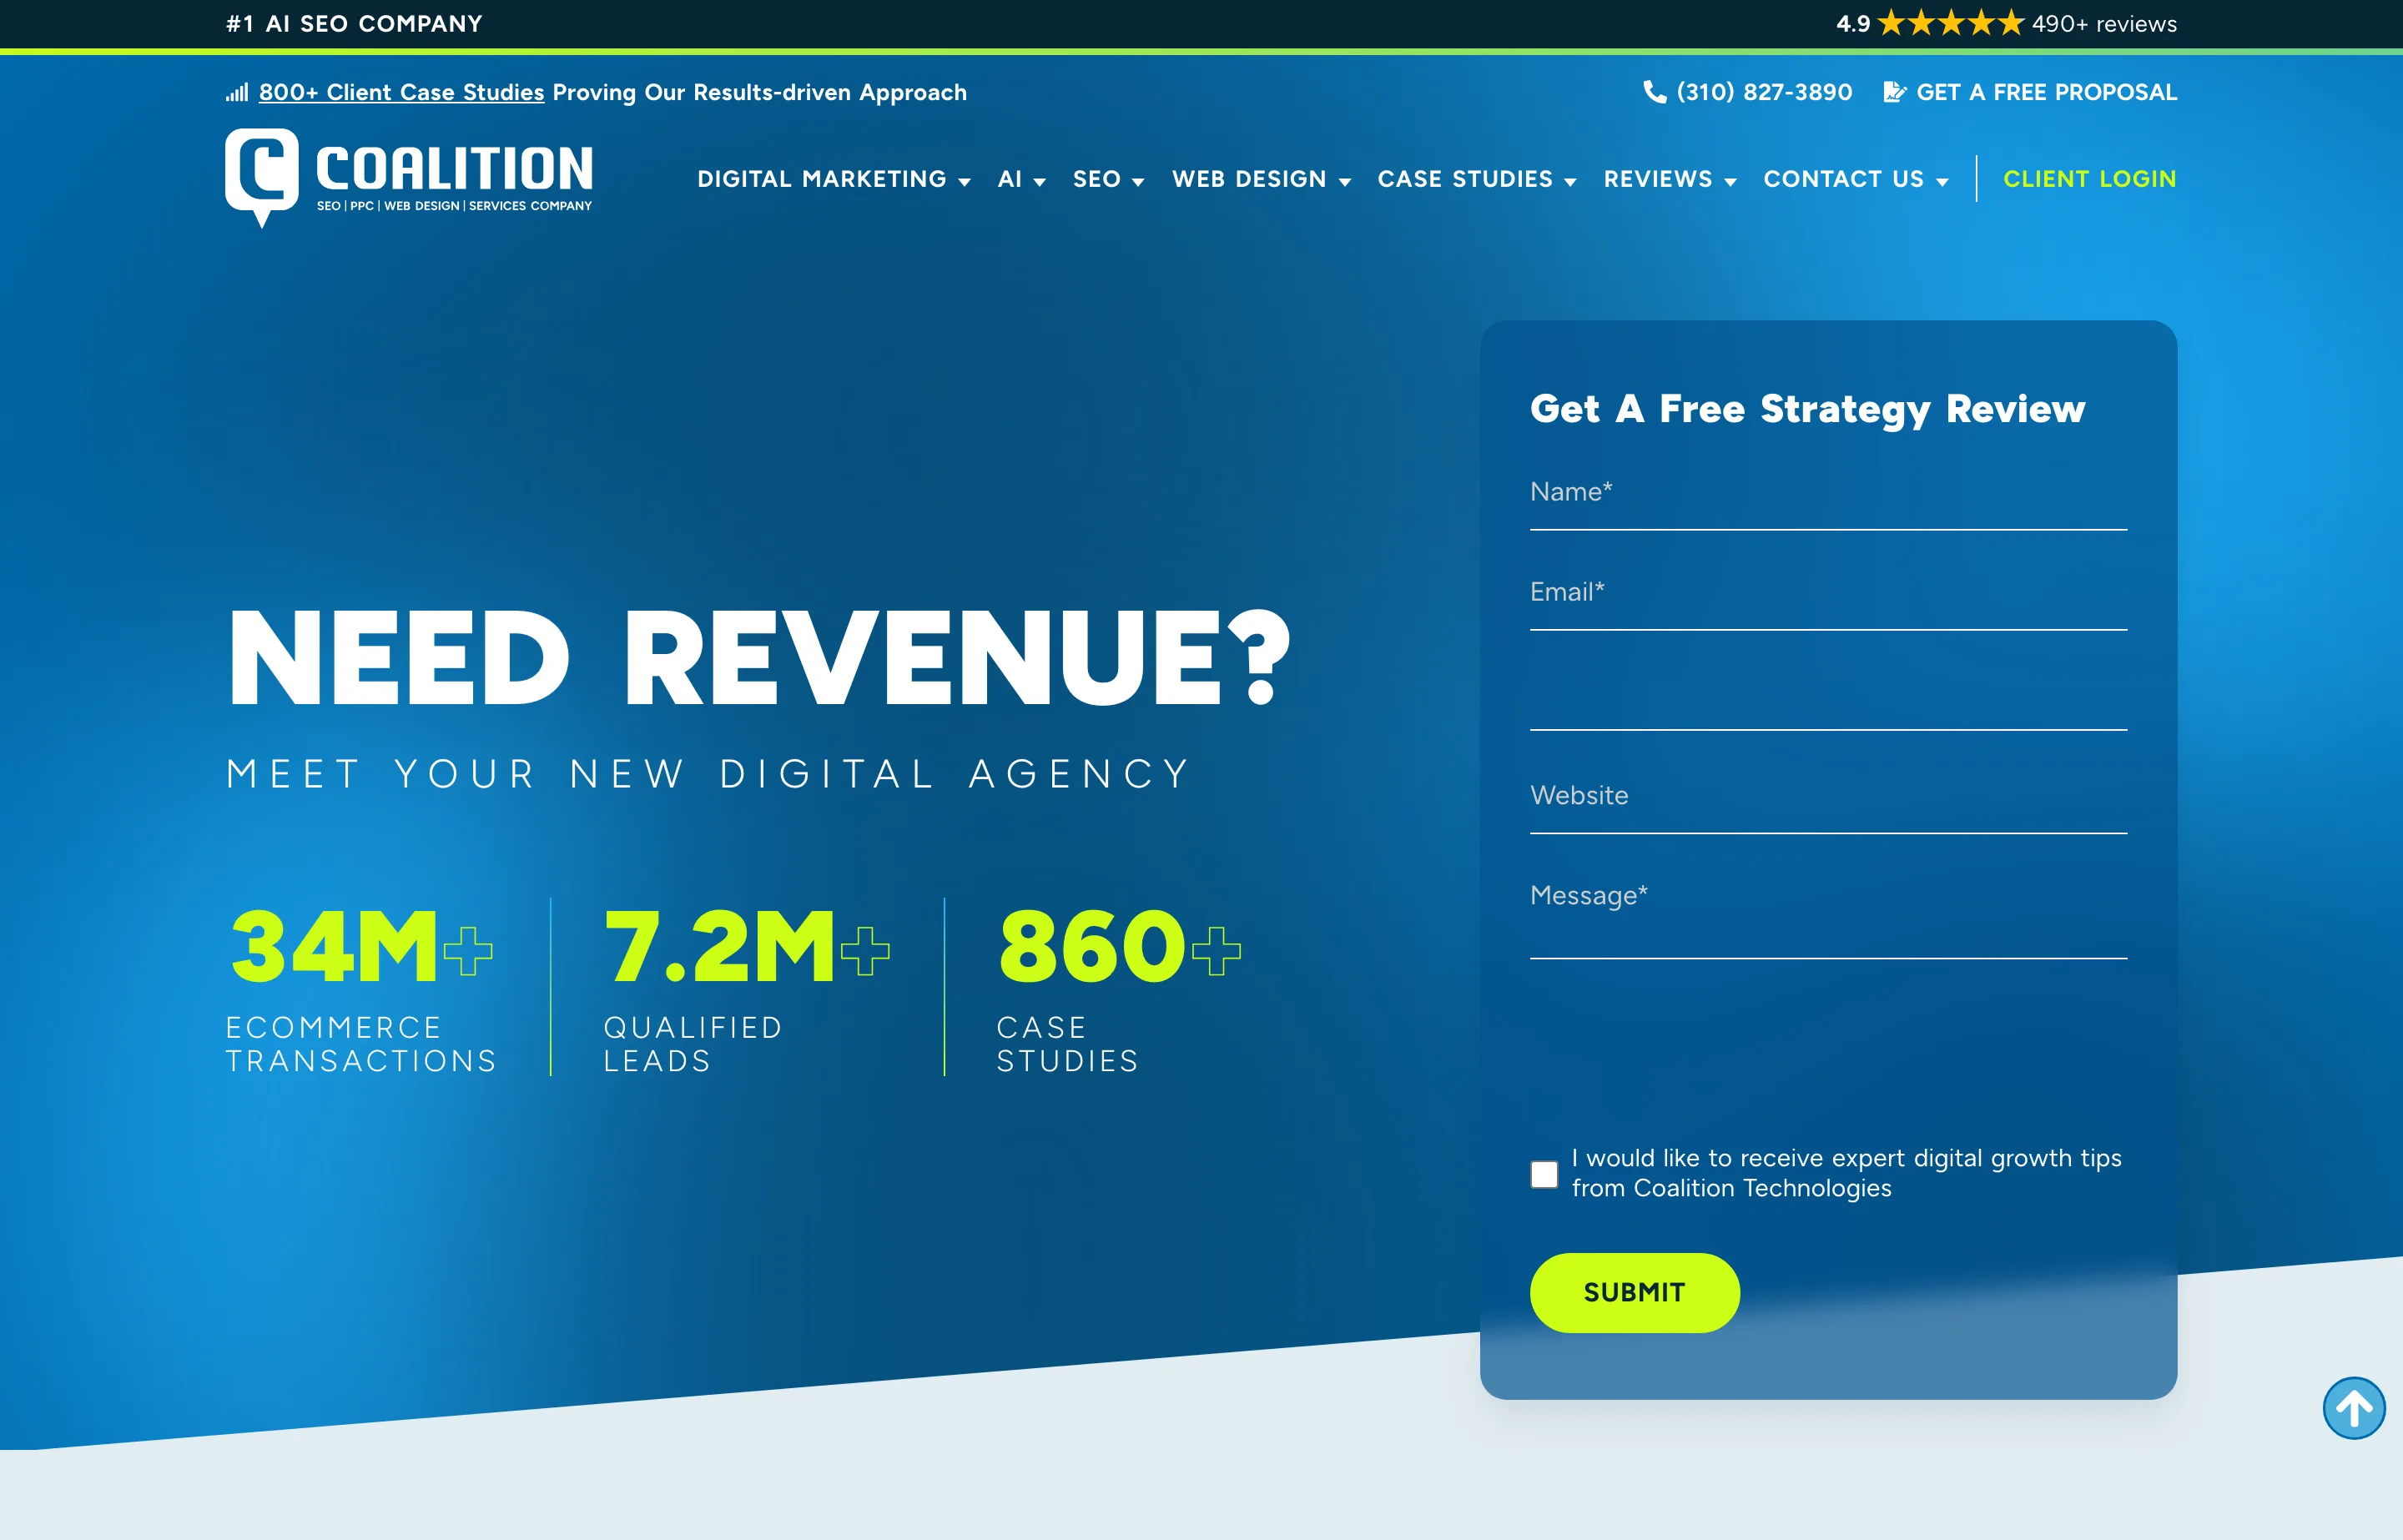
Task: Expand the Digital Marketing dropdown arrow
Action: [x=964, y=182]
